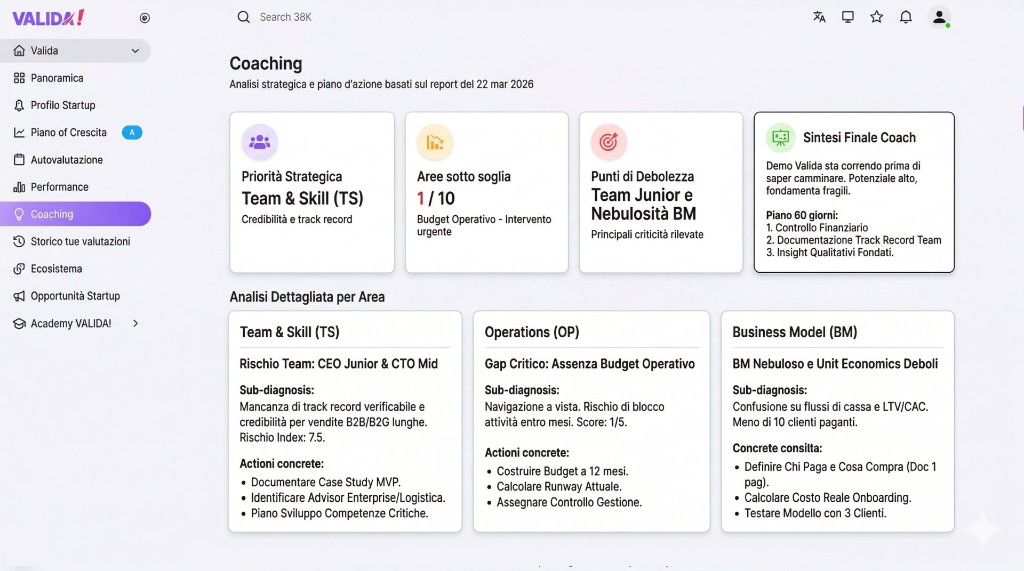
Task: Click Calcolare Runway Attuale bullet
Action: [559, 487]
